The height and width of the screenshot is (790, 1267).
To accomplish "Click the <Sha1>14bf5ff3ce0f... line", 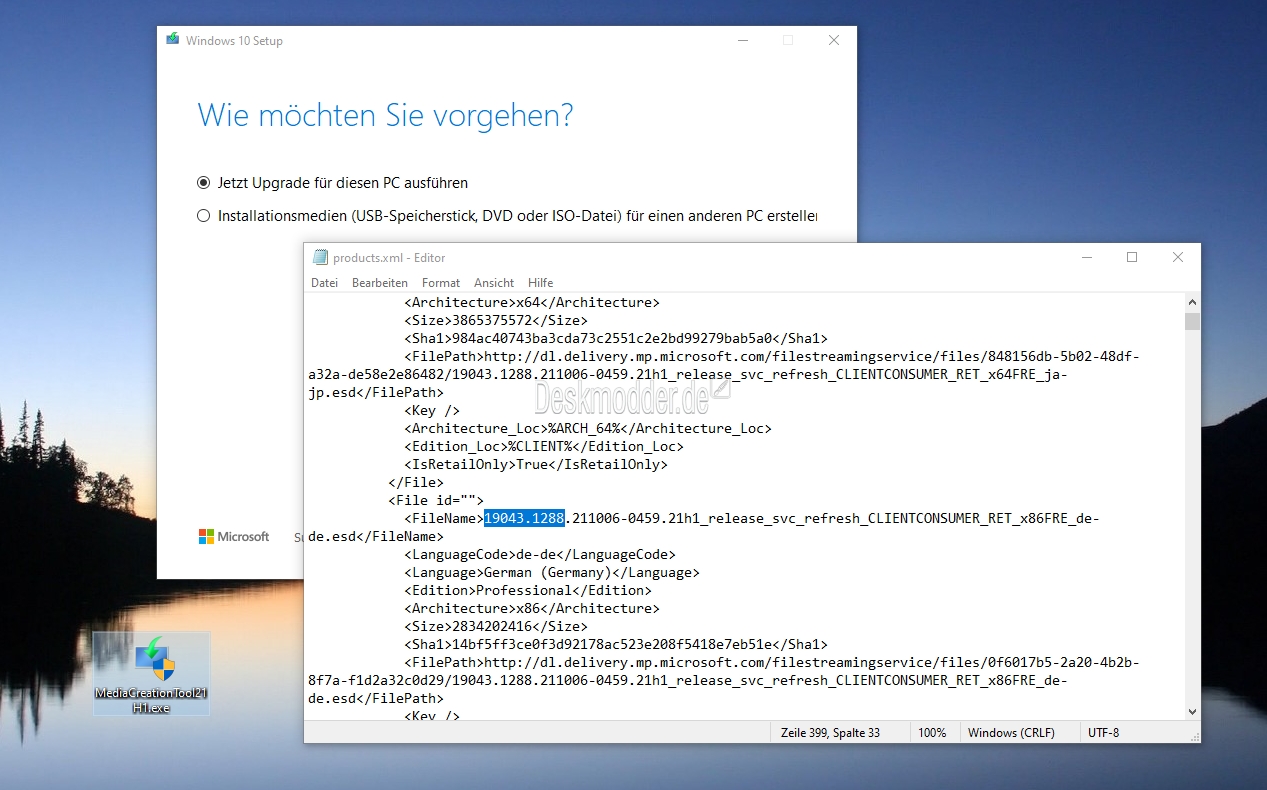I will [x=616, y=644].
